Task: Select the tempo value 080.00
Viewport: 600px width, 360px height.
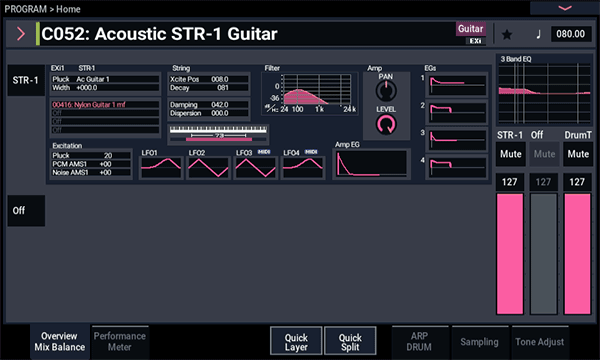Action: [x=571, y=34]
